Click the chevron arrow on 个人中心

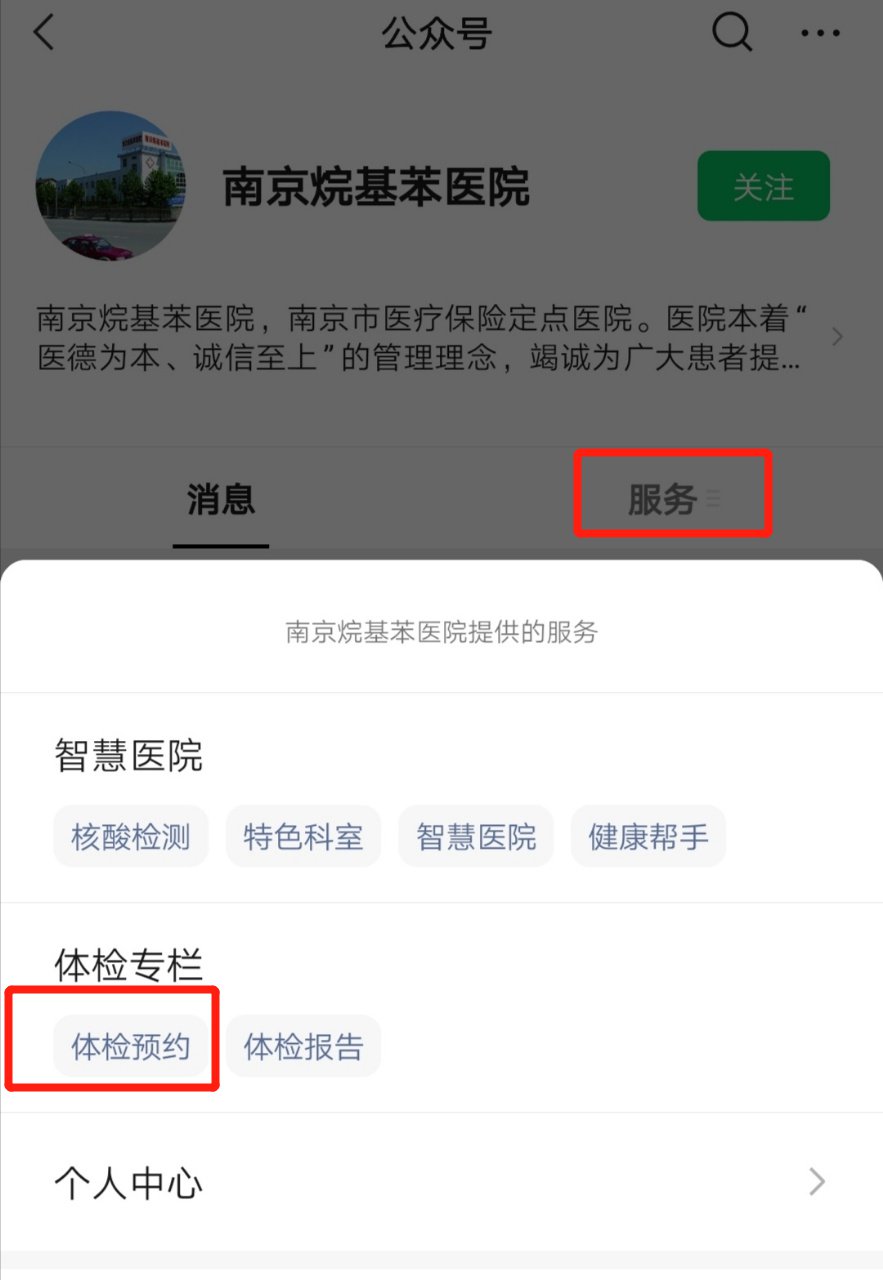(x=817, y=1182)
